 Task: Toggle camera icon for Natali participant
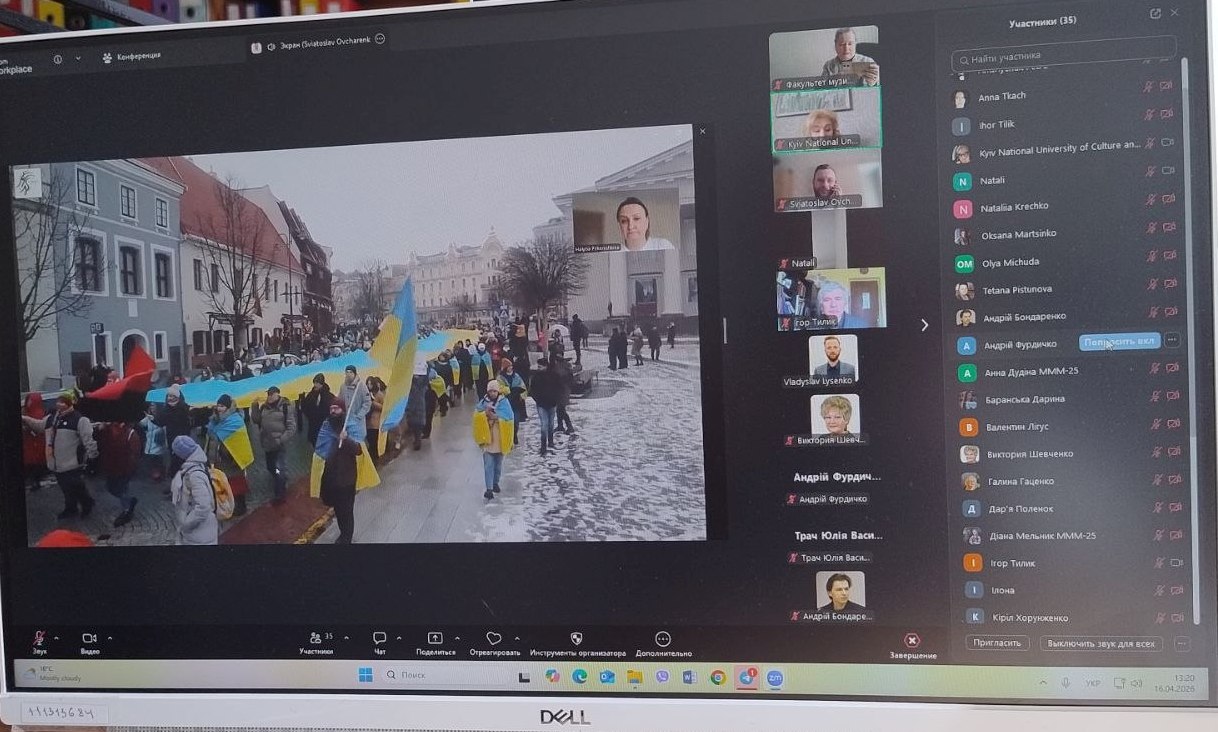click(1167, 171)
